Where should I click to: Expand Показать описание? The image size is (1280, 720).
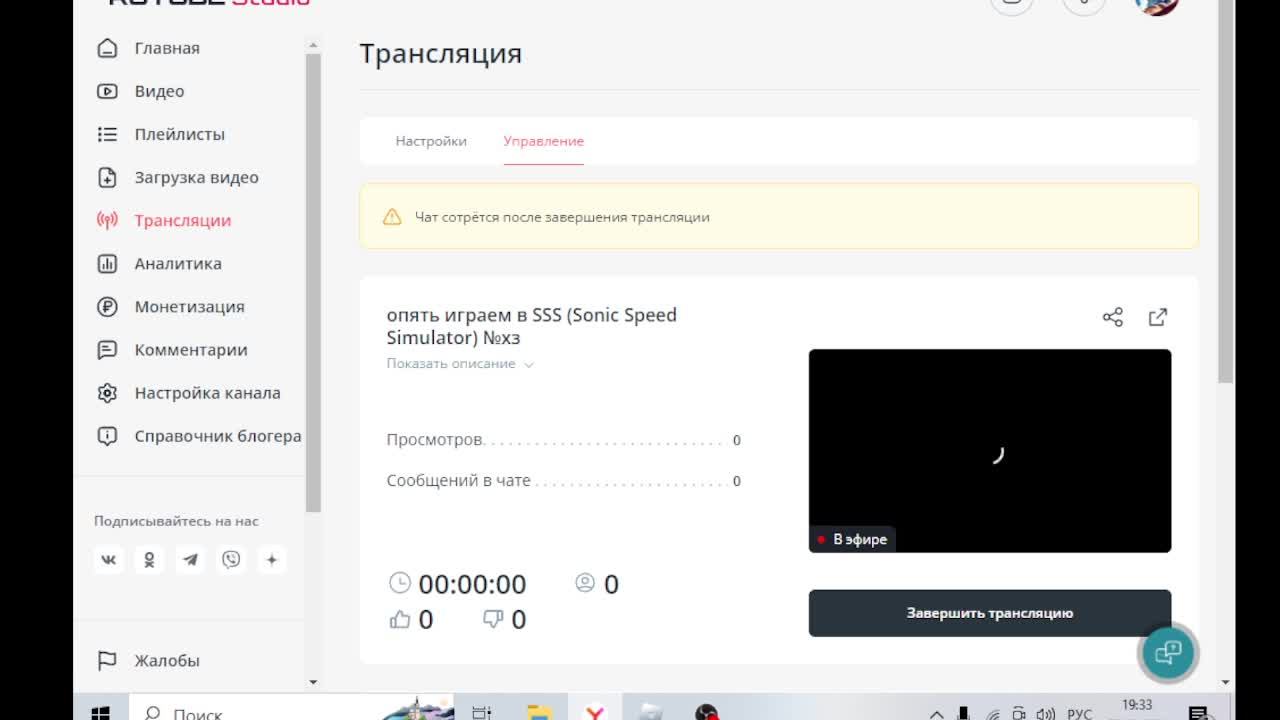tap(460, 364)
